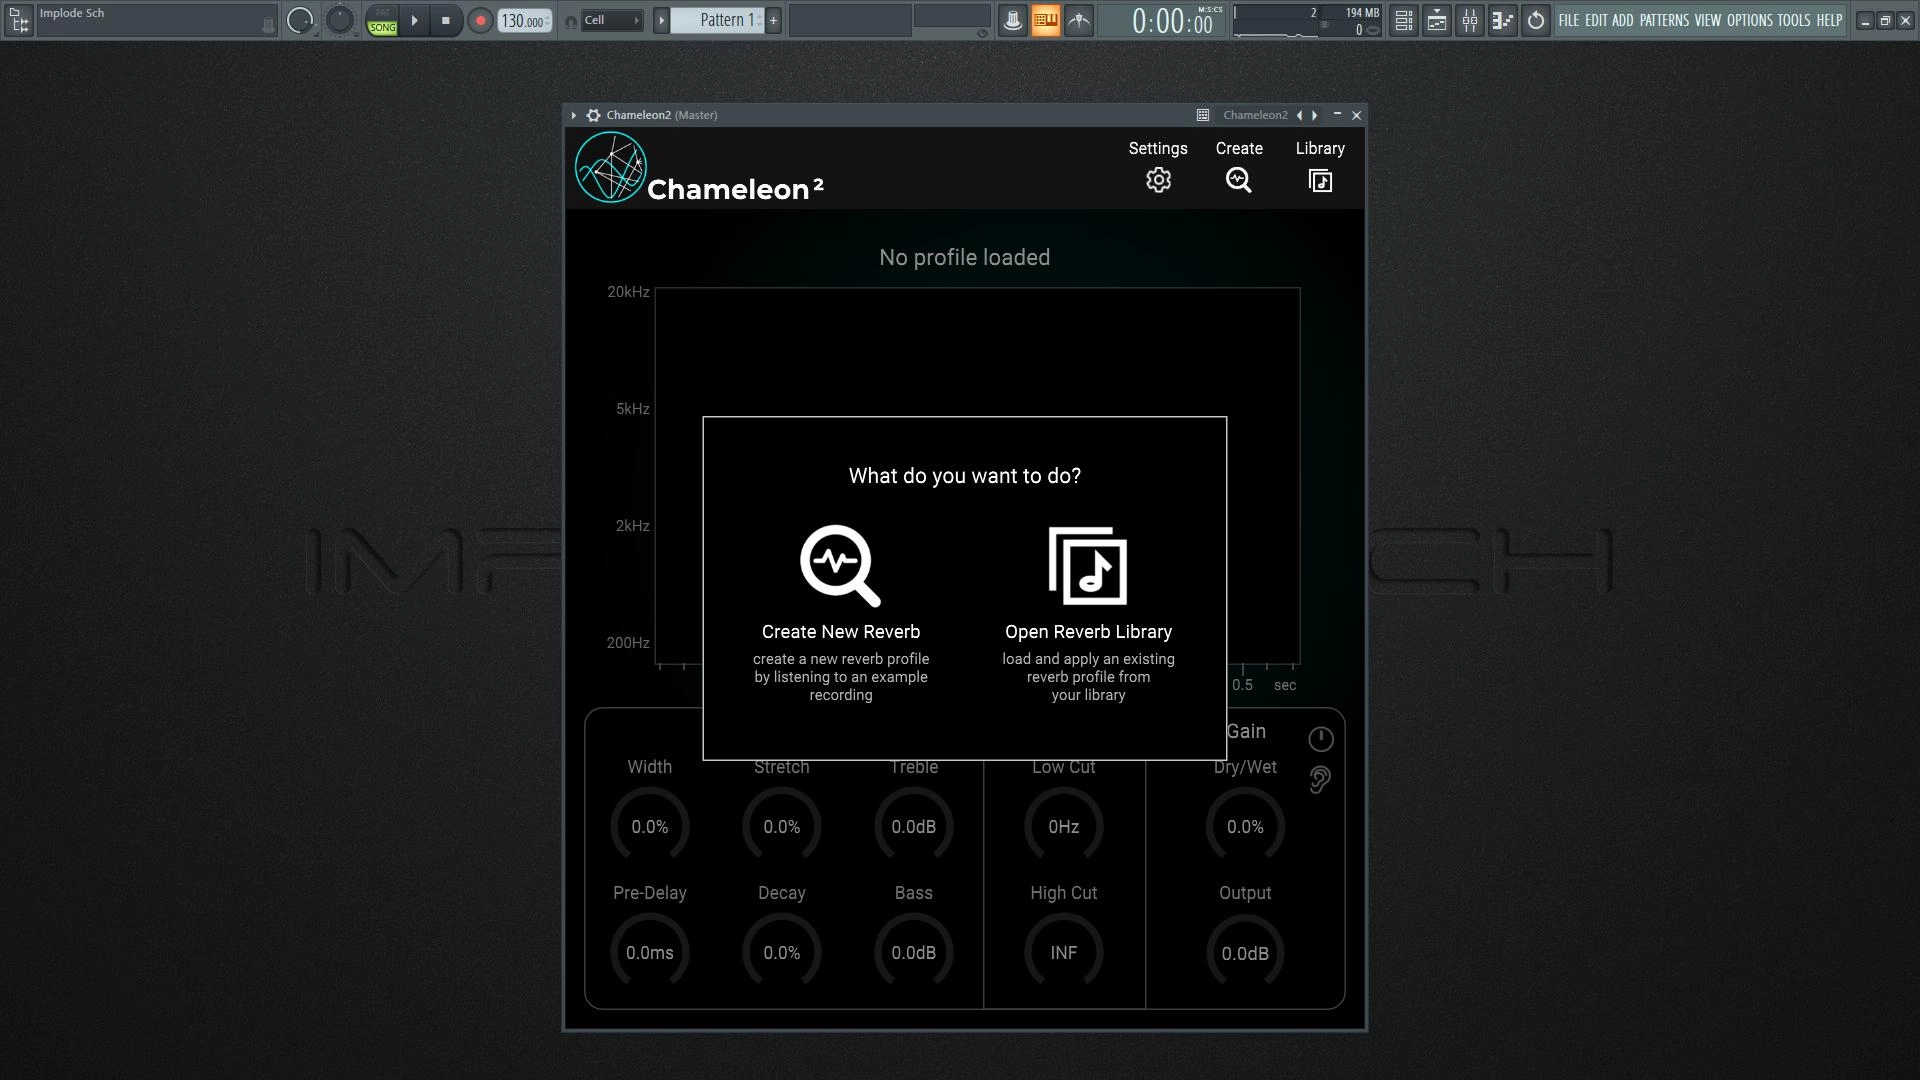Click the Pre-Delay knob
Viewport: 1920px width, 1080px height.
(650, 953)
